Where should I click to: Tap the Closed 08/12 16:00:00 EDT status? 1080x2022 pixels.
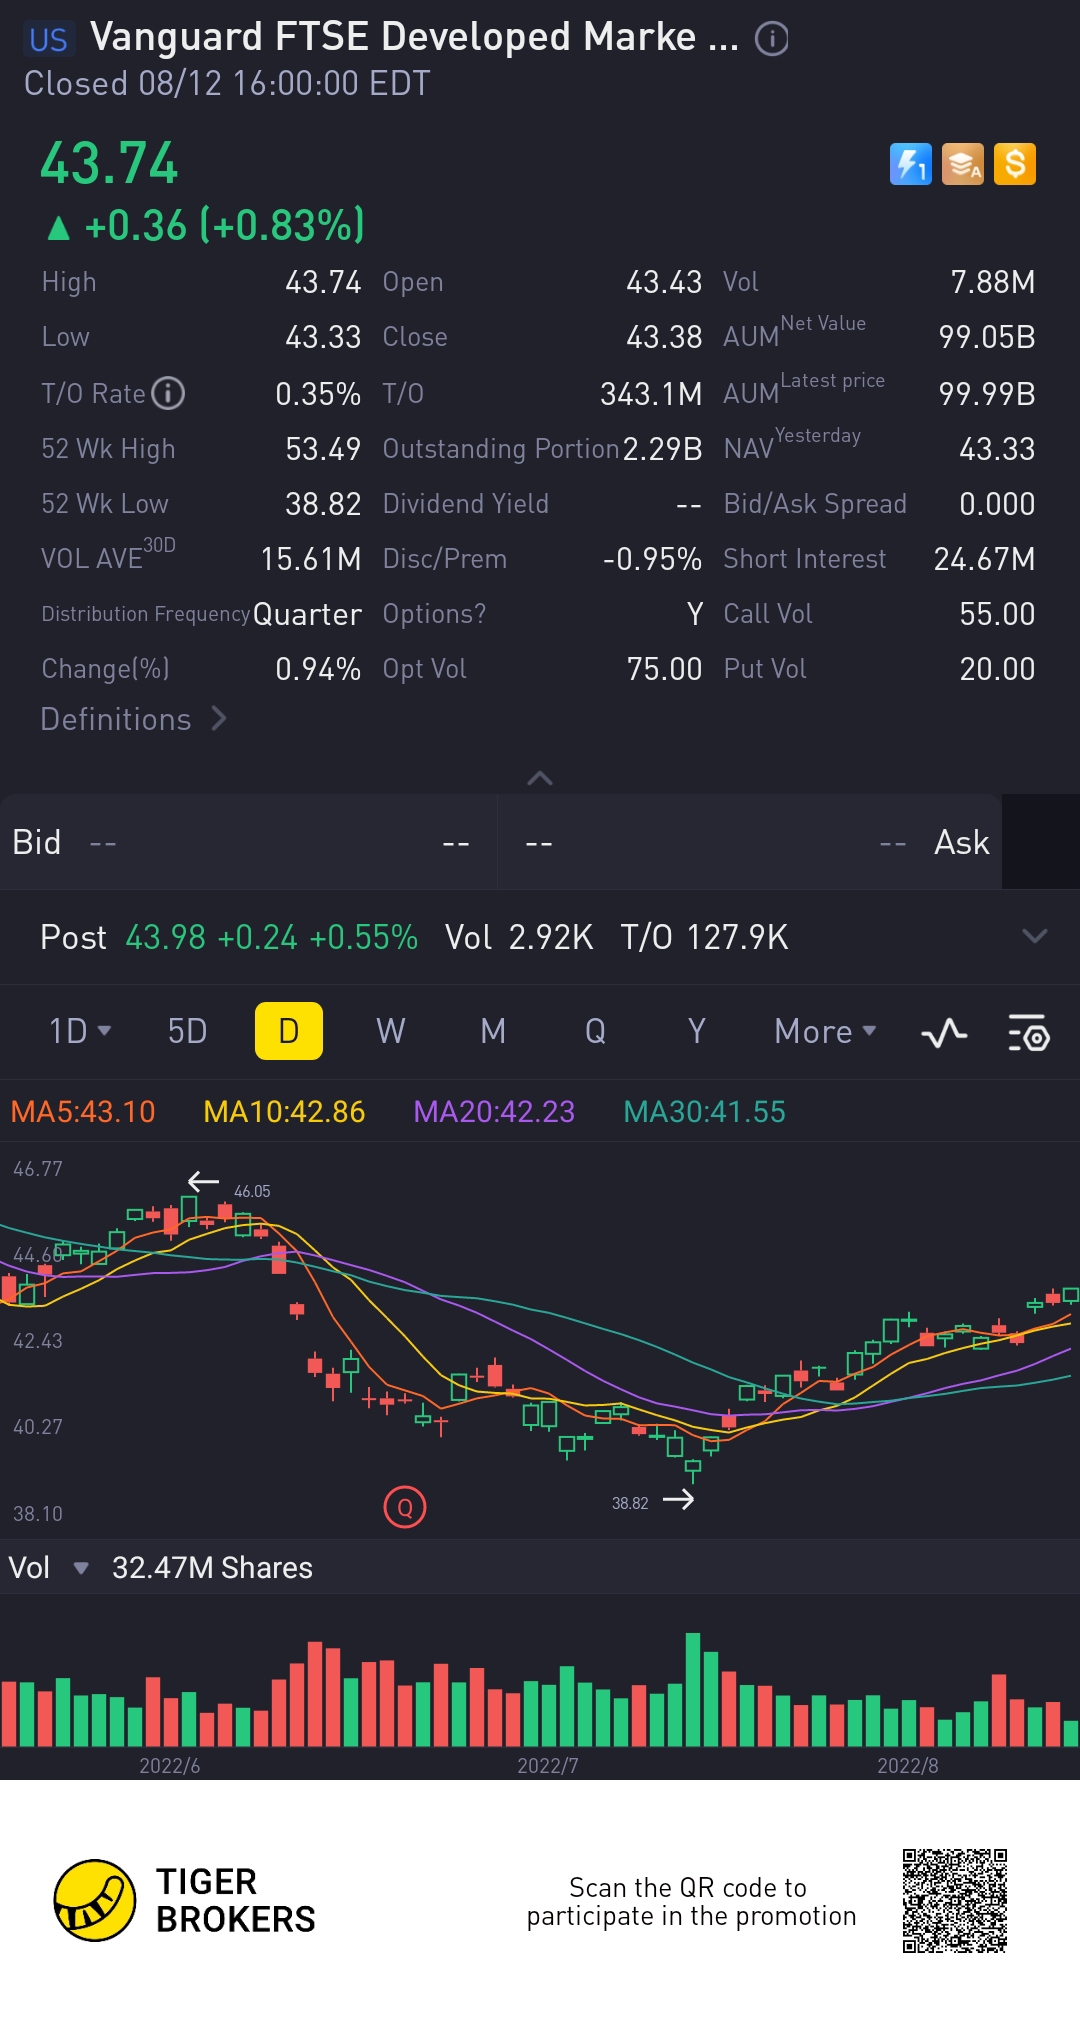[x=227, y=83]
